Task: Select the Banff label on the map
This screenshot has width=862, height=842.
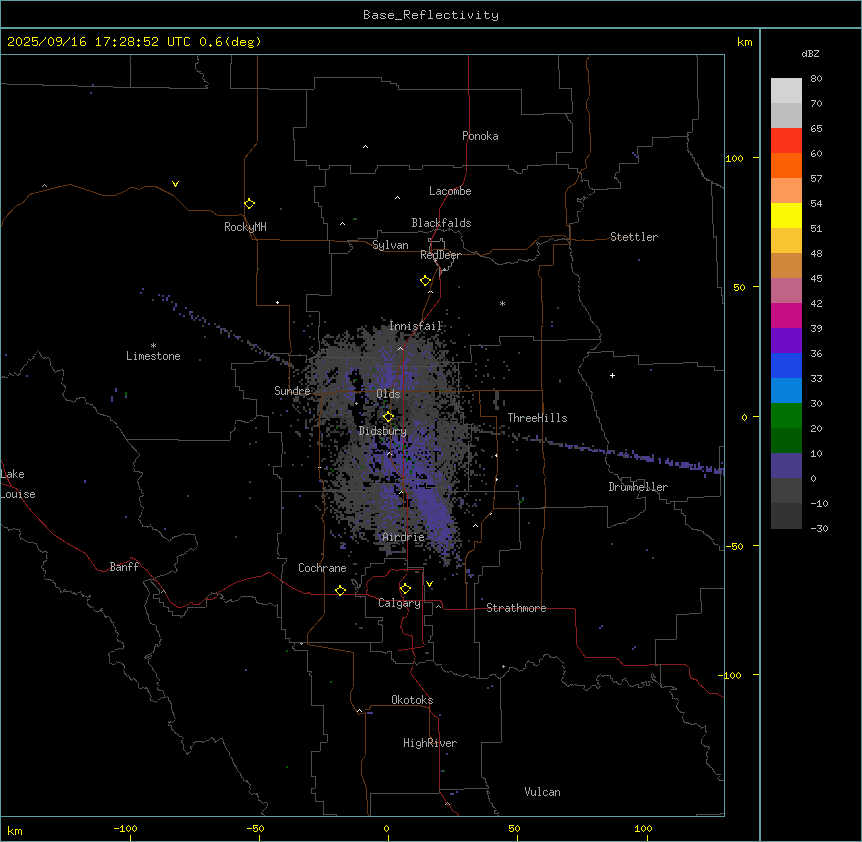Action: point(124,567)
